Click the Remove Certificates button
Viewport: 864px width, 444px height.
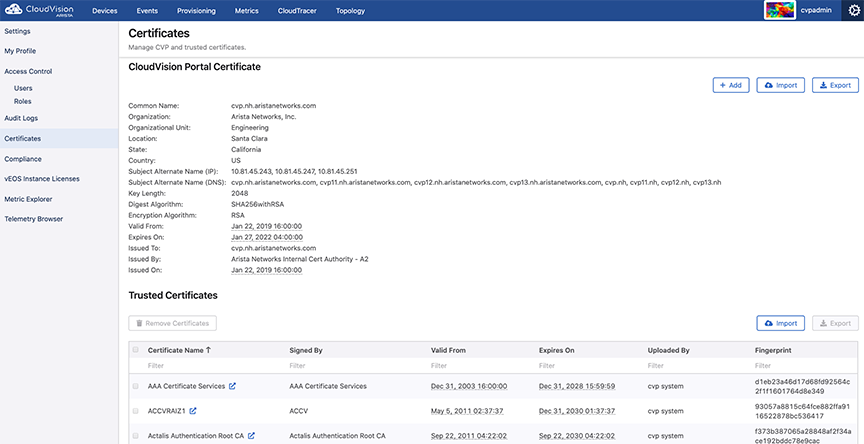[172, 323]
